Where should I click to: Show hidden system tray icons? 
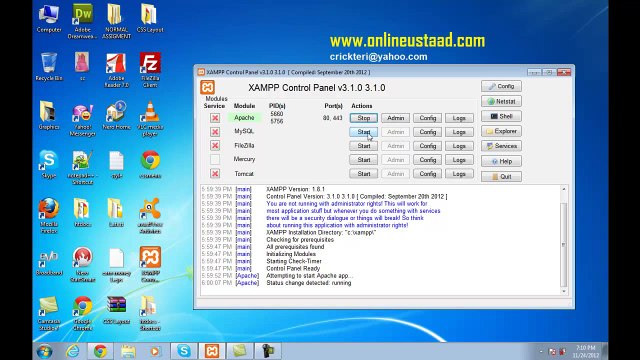point(541,351)
